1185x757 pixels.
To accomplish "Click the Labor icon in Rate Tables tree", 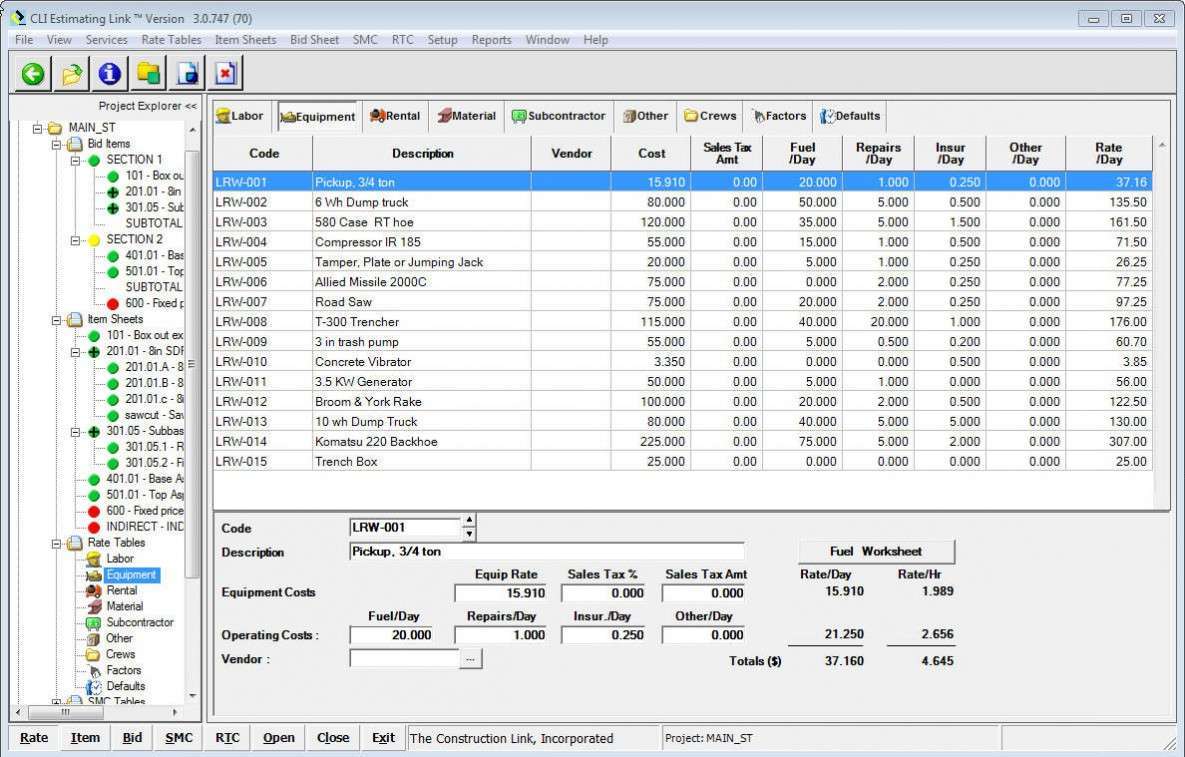I will tap(94, 559).
